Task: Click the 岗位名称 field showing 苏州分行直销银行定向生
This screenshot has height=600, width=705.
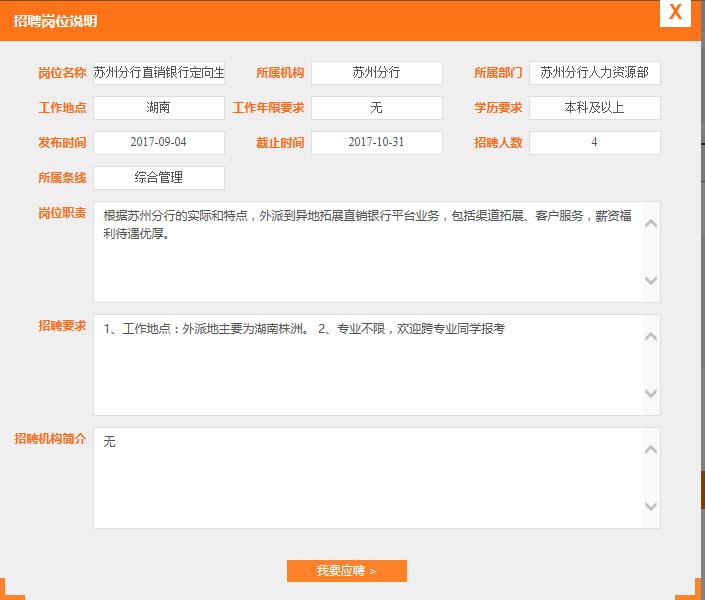Action: click(x=159, y=73)
